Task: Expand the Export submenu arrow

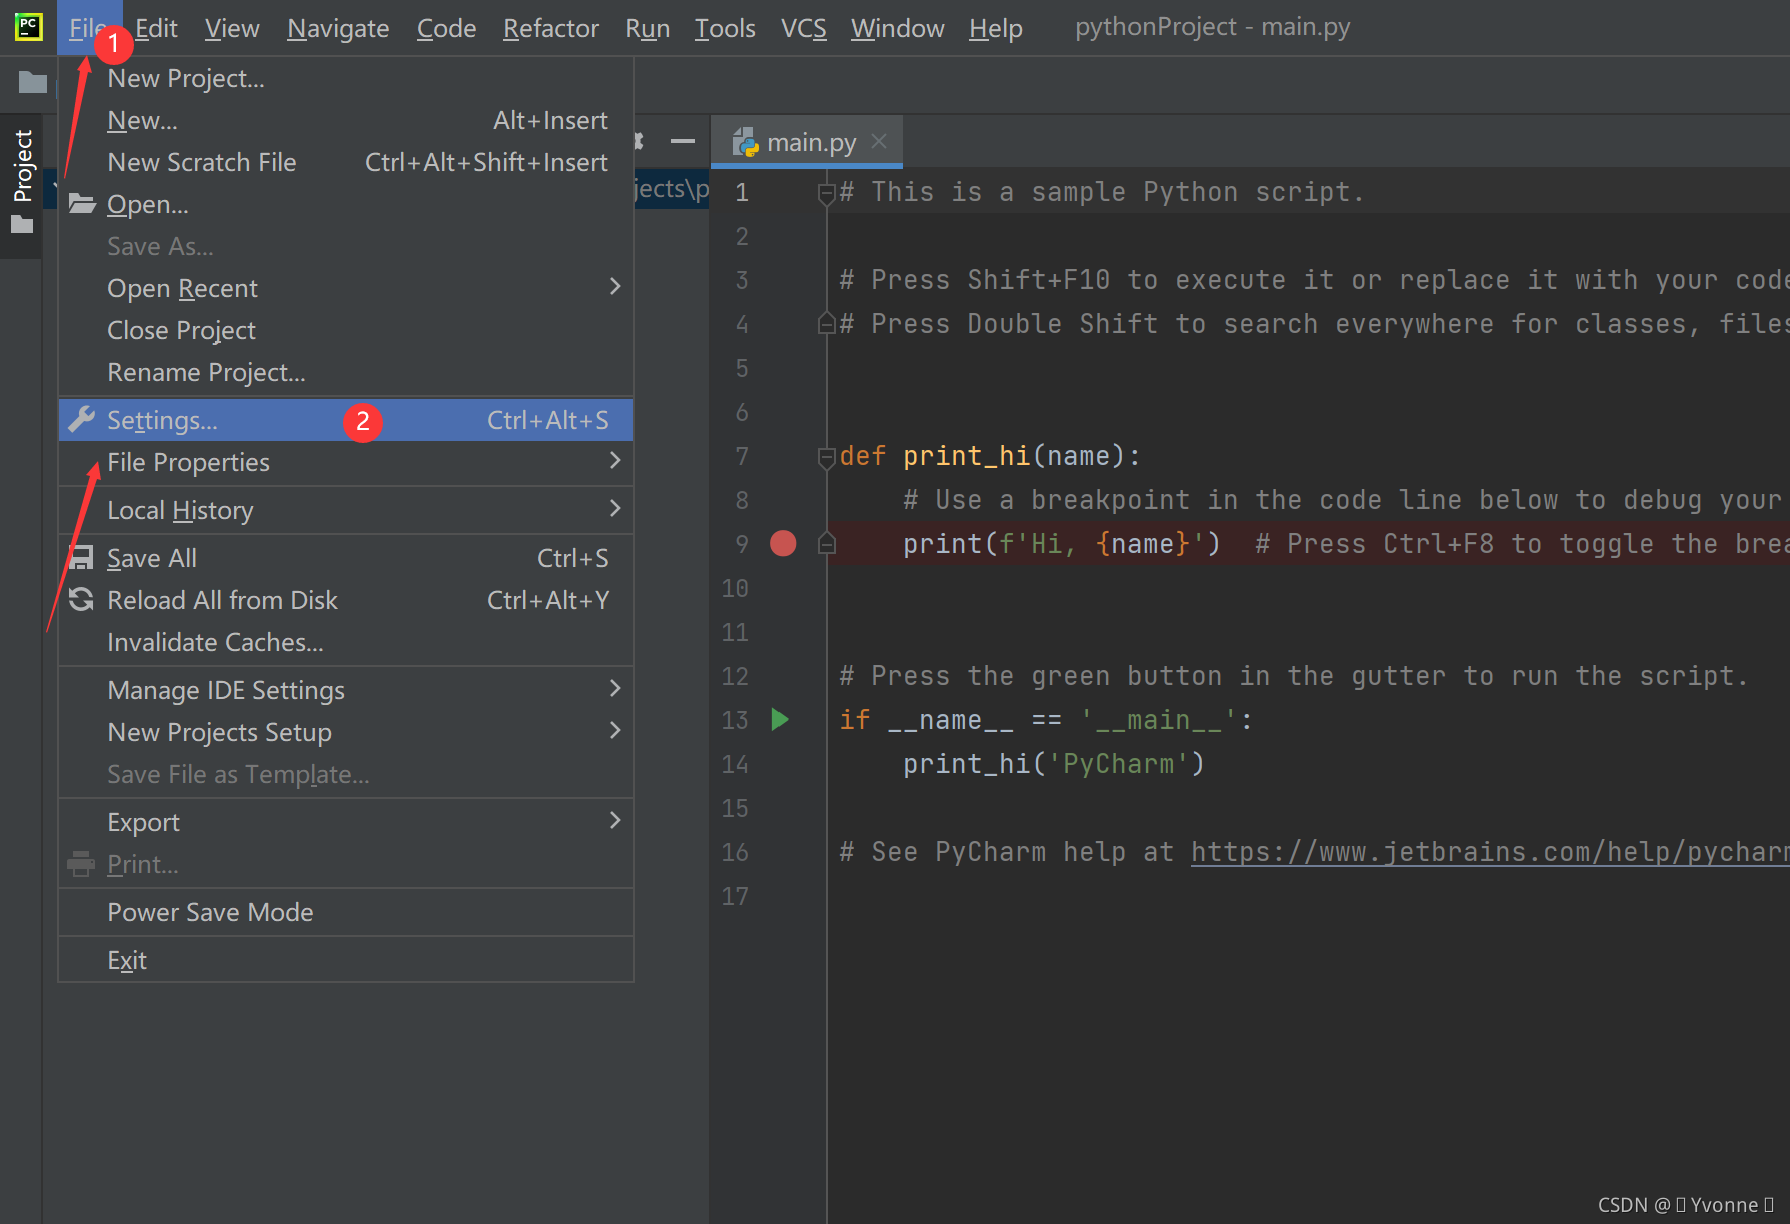Action: point(615,821)
